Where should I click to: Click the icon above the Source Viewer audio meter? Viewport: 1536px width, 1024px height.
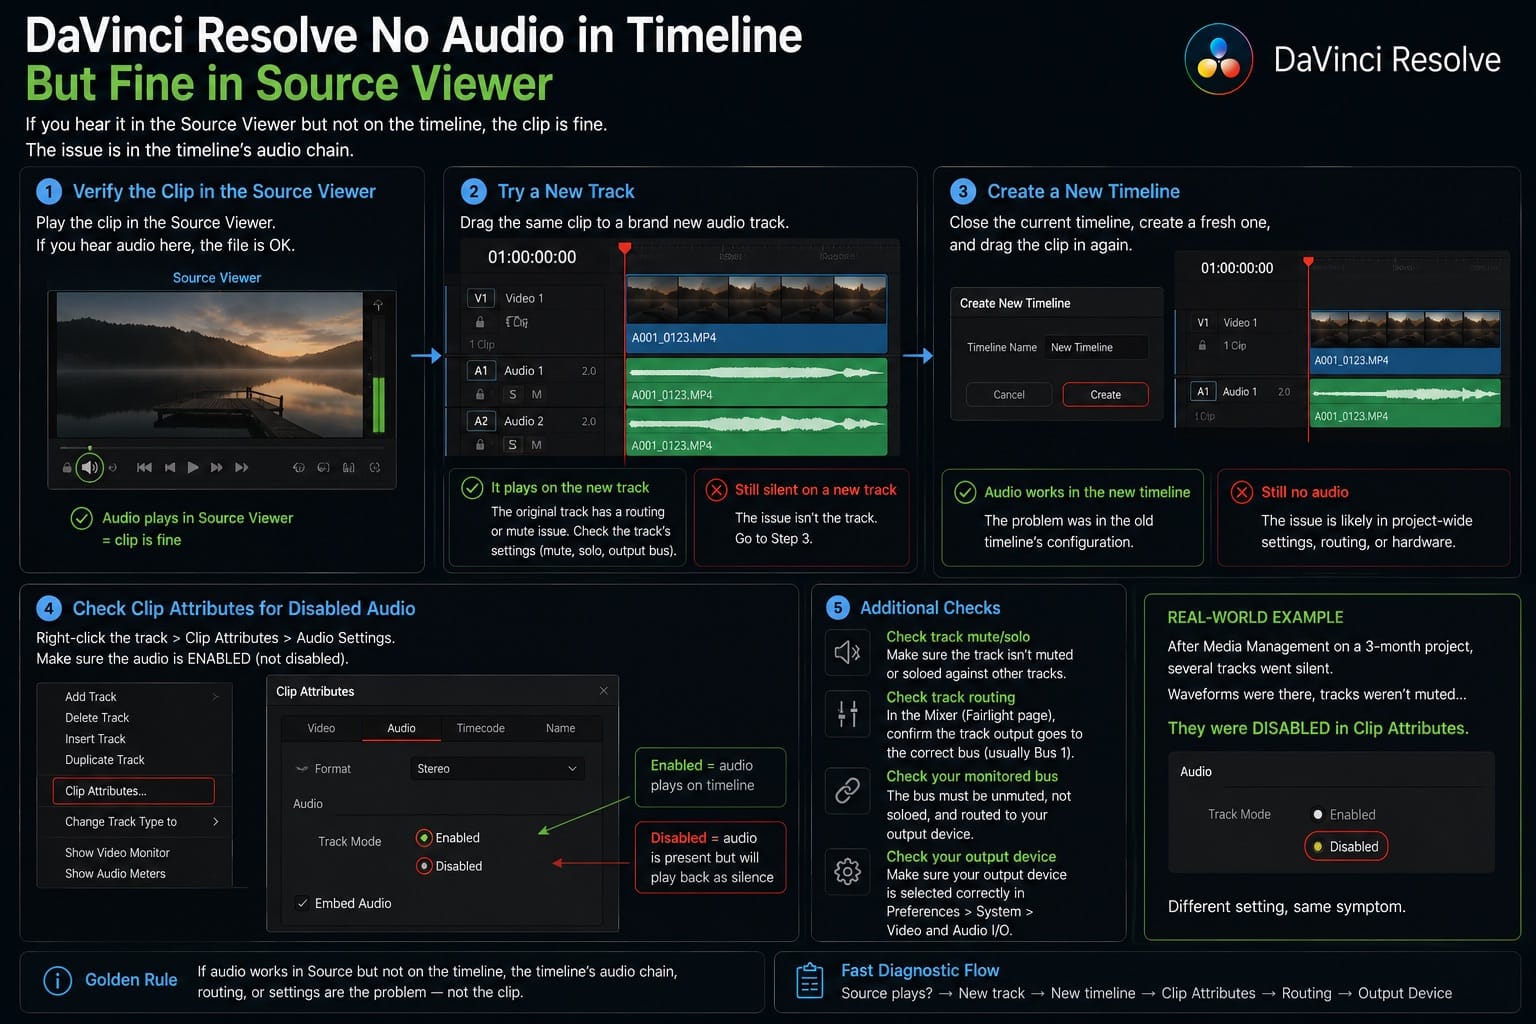[x=378, y=305]
